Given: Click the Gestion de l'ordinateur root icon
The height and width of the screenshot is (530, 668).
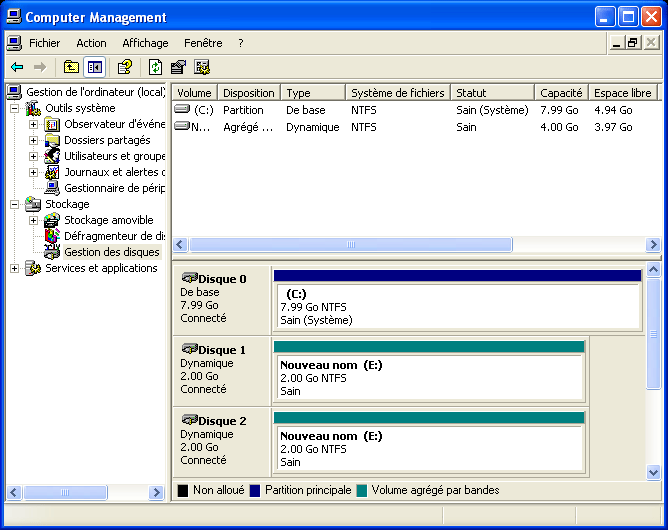Looking at the screenshot, I should tap(14, 92).
